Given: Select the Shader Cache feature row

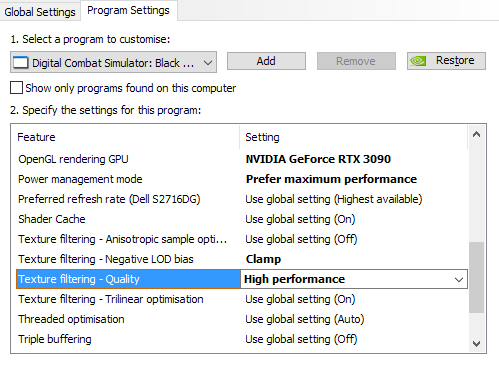Looking at the screenshot, I should (x=242, y=219).
